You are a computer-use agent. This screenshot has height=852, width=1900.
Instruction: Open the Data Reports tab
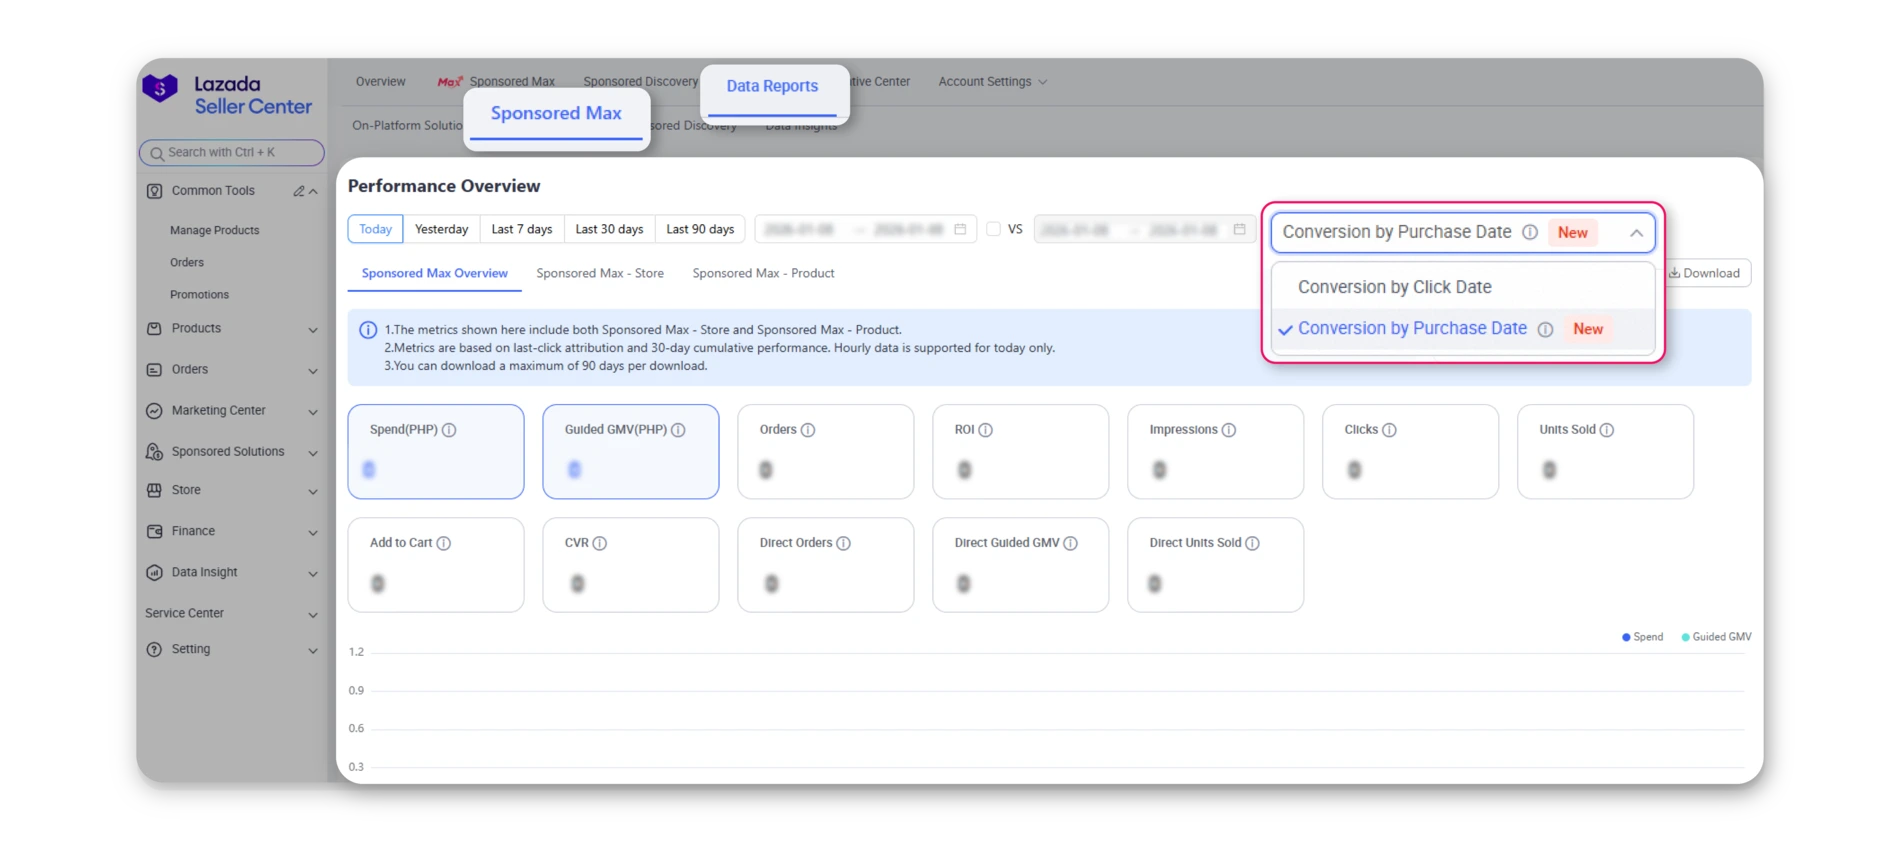tap(772, 87)
